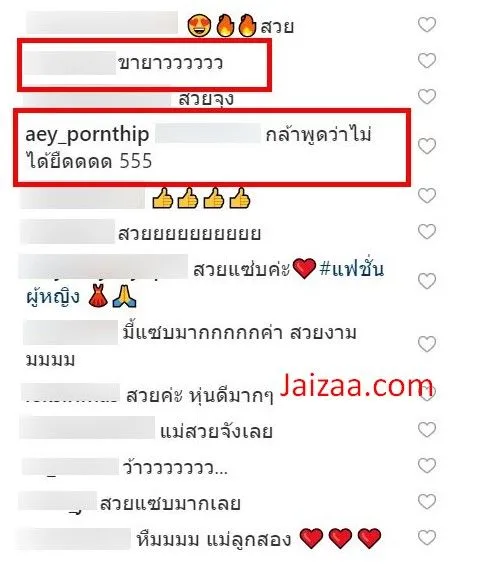Like the สวยค่ะ หุ่นดีมากๆ comment

click(427, 393)
